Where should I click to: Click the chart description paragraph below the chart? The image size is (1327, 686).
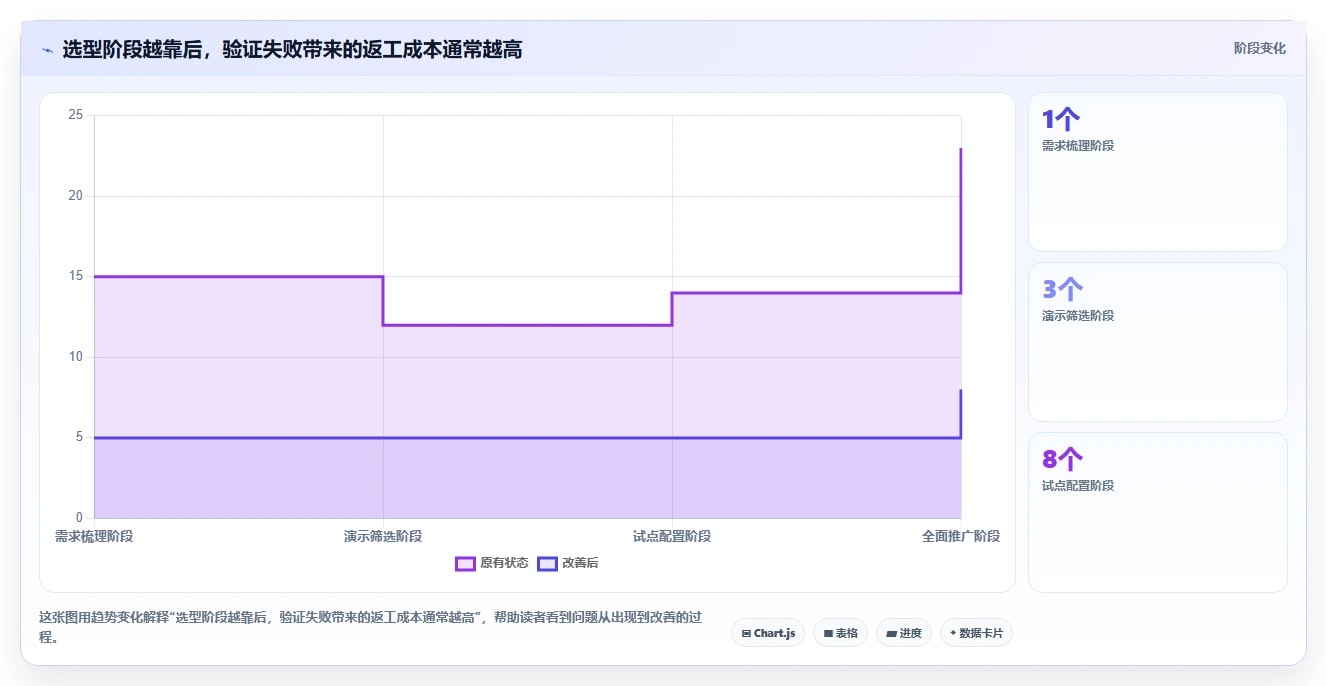370,627
